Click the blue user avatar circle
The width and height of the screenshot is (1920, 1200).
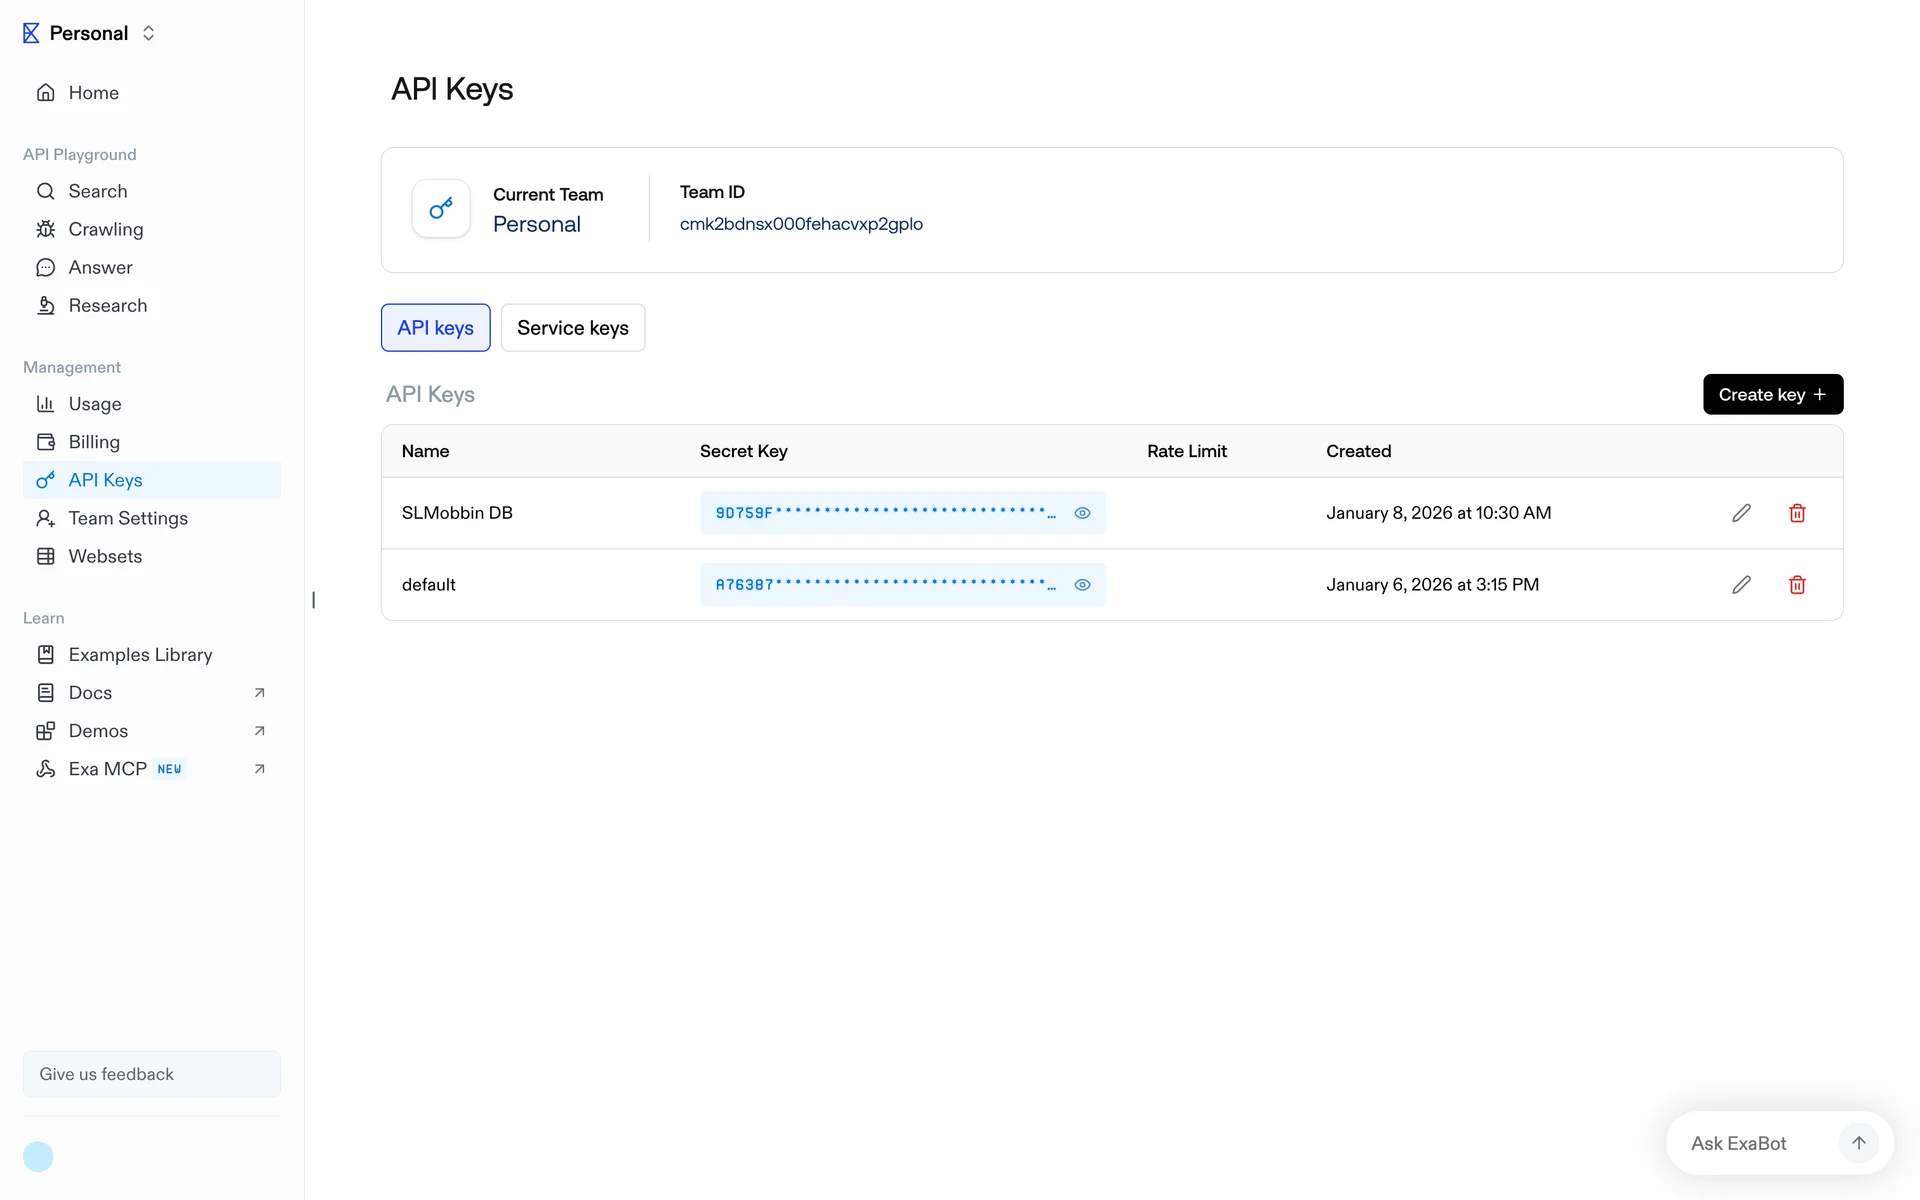pyautogui.click(x=38, y=1157)
